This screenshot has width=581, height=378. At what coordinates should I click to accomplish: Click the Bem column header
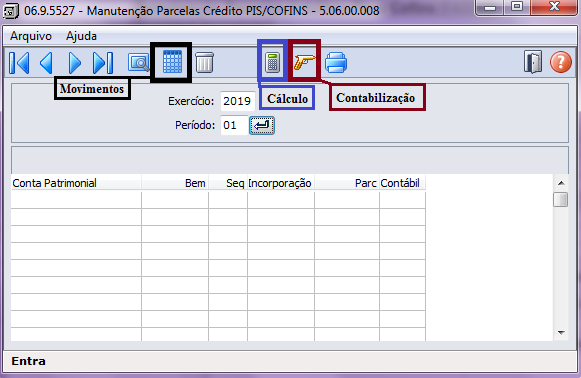click(x=175, y=183)
